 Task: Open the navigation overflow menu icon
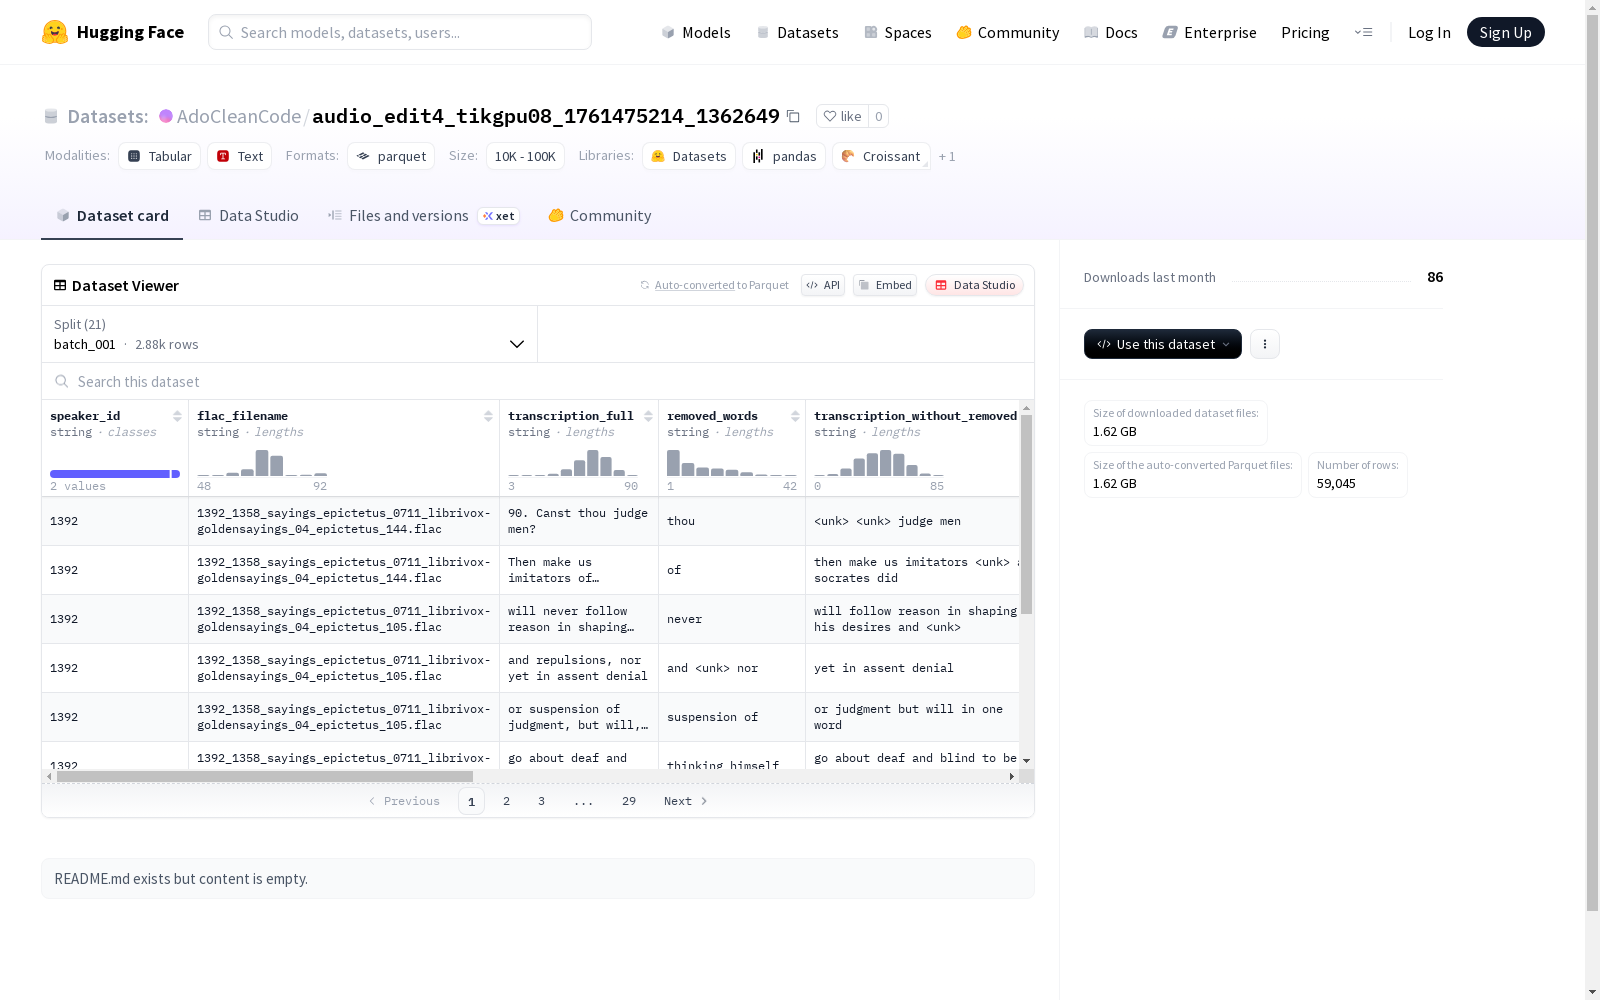tap(1363, 32)
